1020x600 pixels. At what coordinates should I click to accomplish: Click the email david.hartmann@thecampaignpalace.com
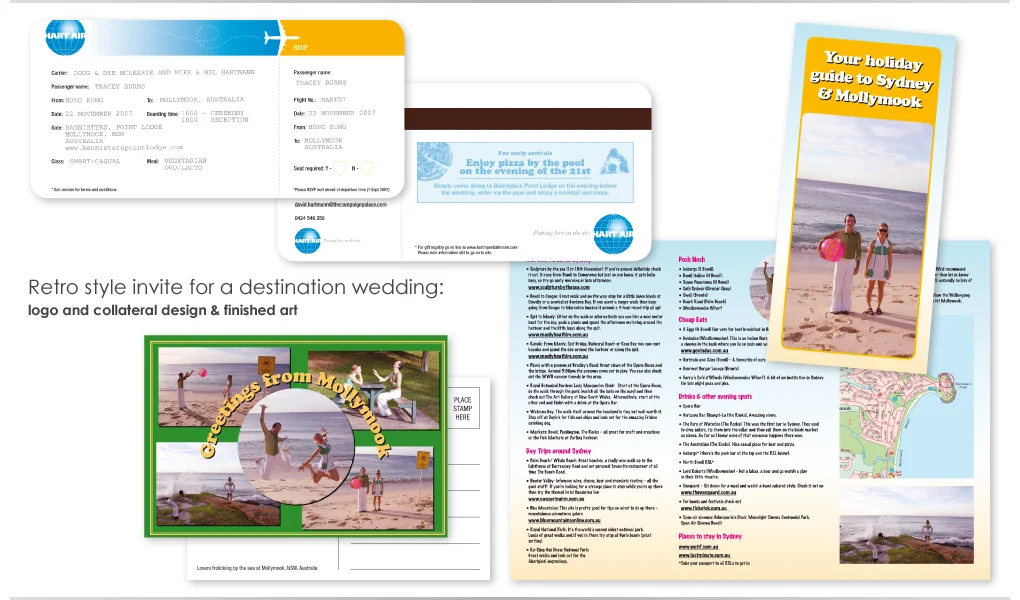340,204
